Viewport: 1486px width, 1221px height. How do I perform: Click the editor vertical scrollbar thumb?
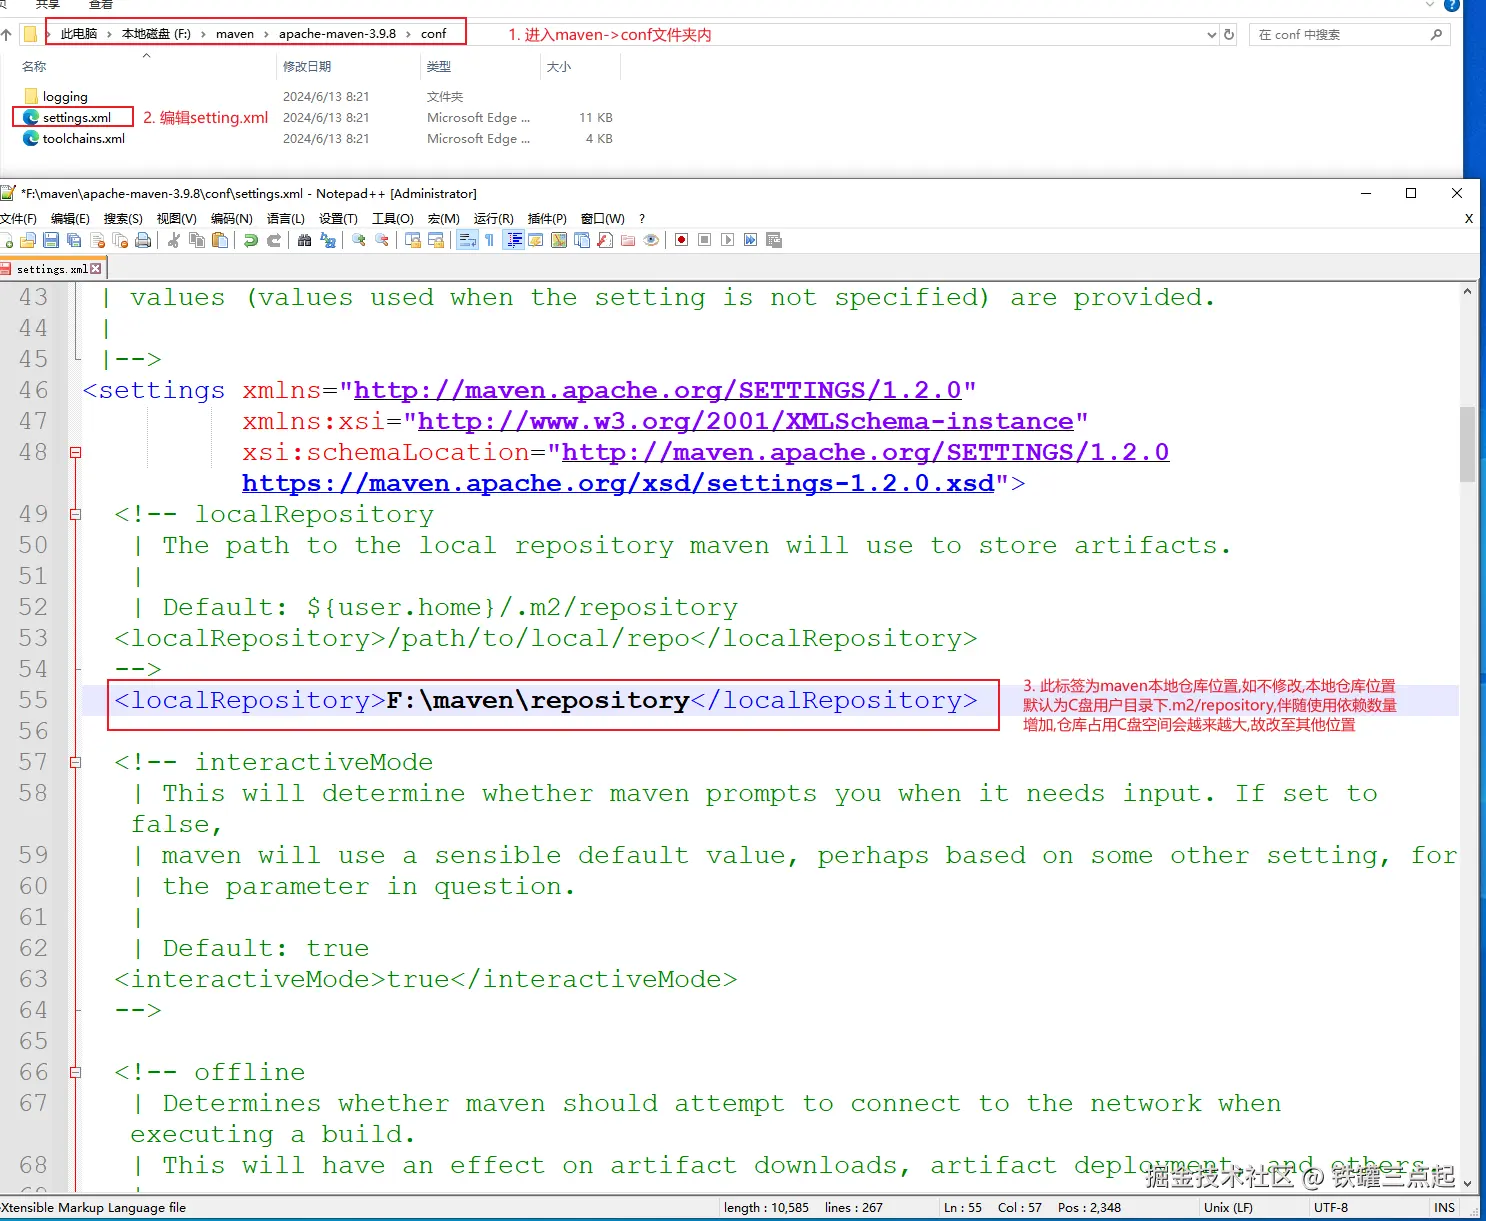1467,444
